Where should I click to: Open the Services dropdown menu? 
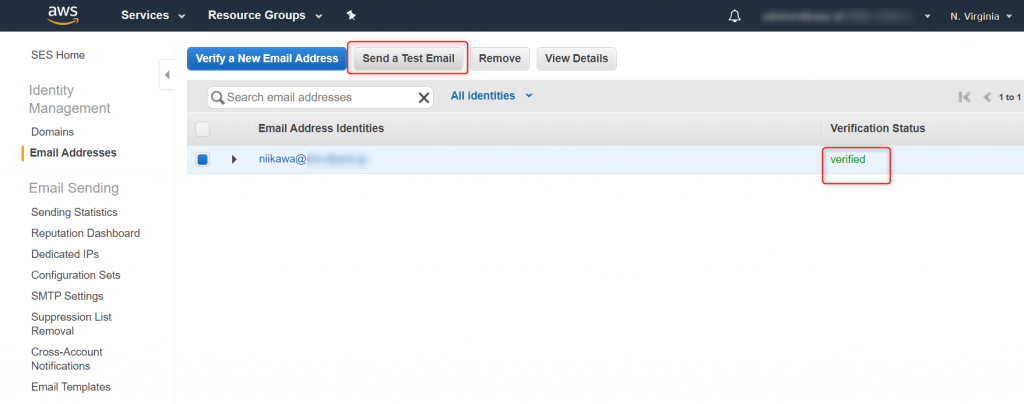click(153, 15)
